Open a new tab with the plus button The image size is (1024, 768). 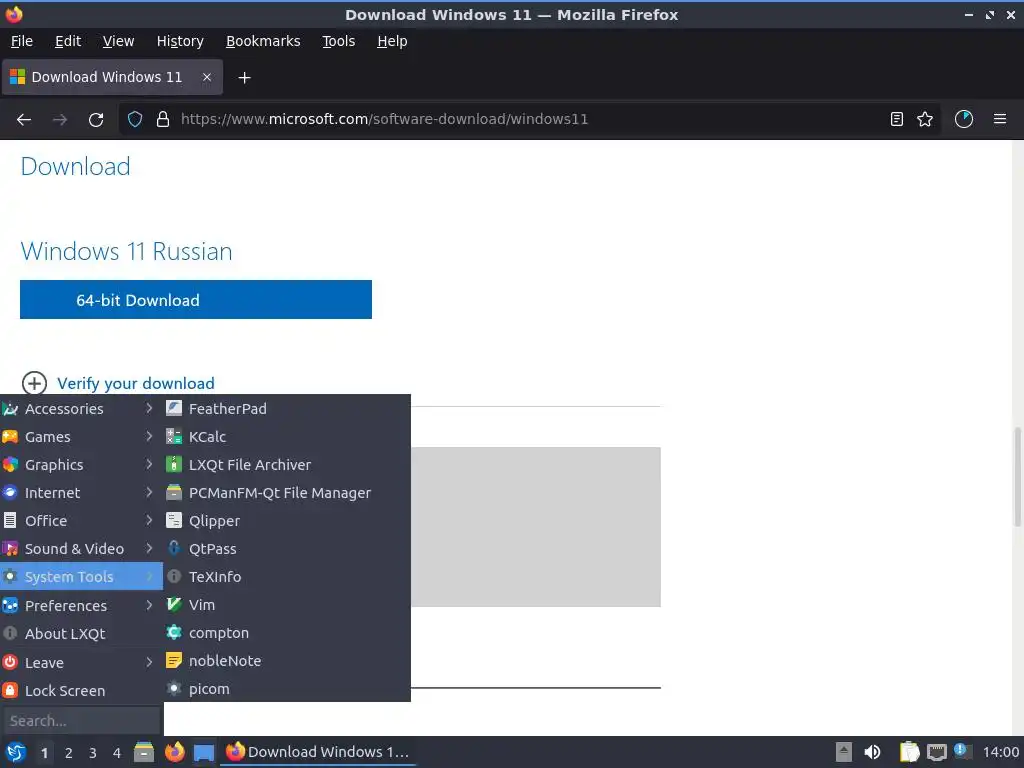click(x=244, y=78)
